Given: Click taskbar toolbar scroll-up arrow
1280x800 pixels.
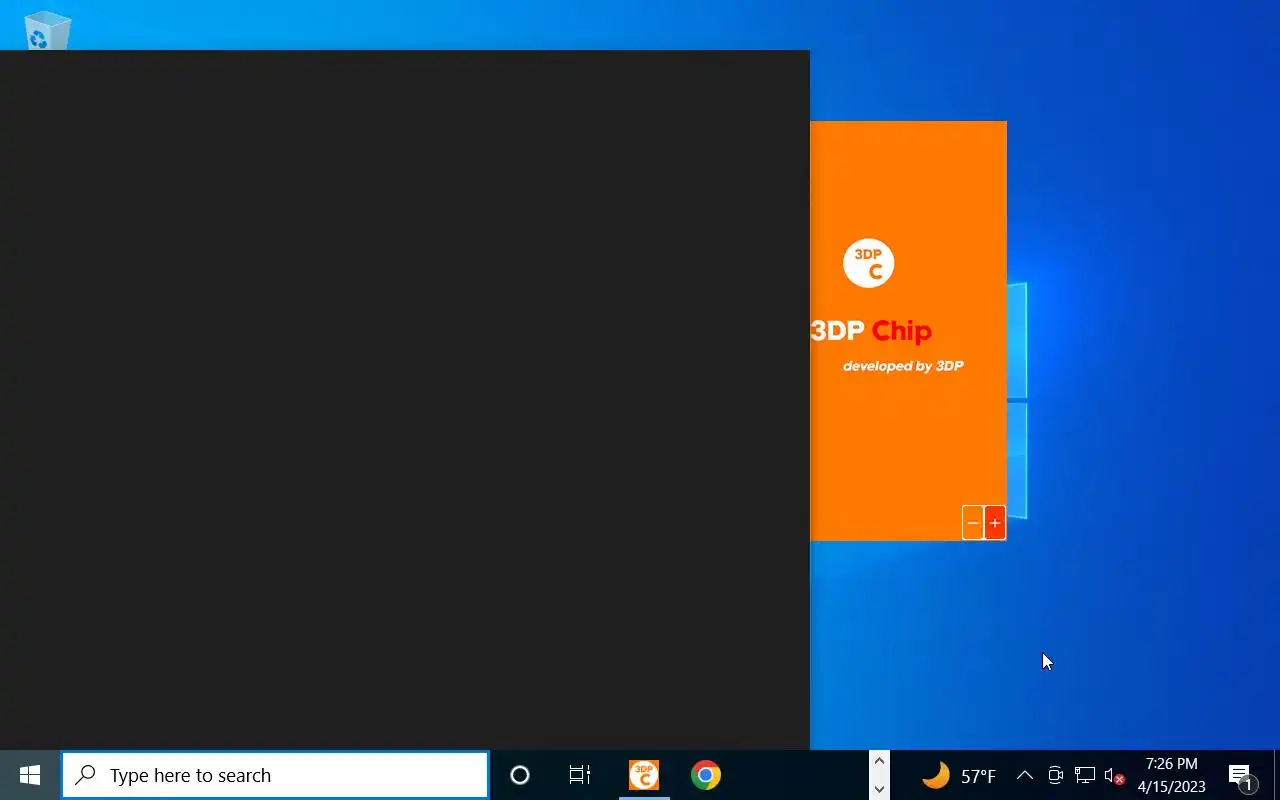Looking at the screenshot, I should coord(879,762).
